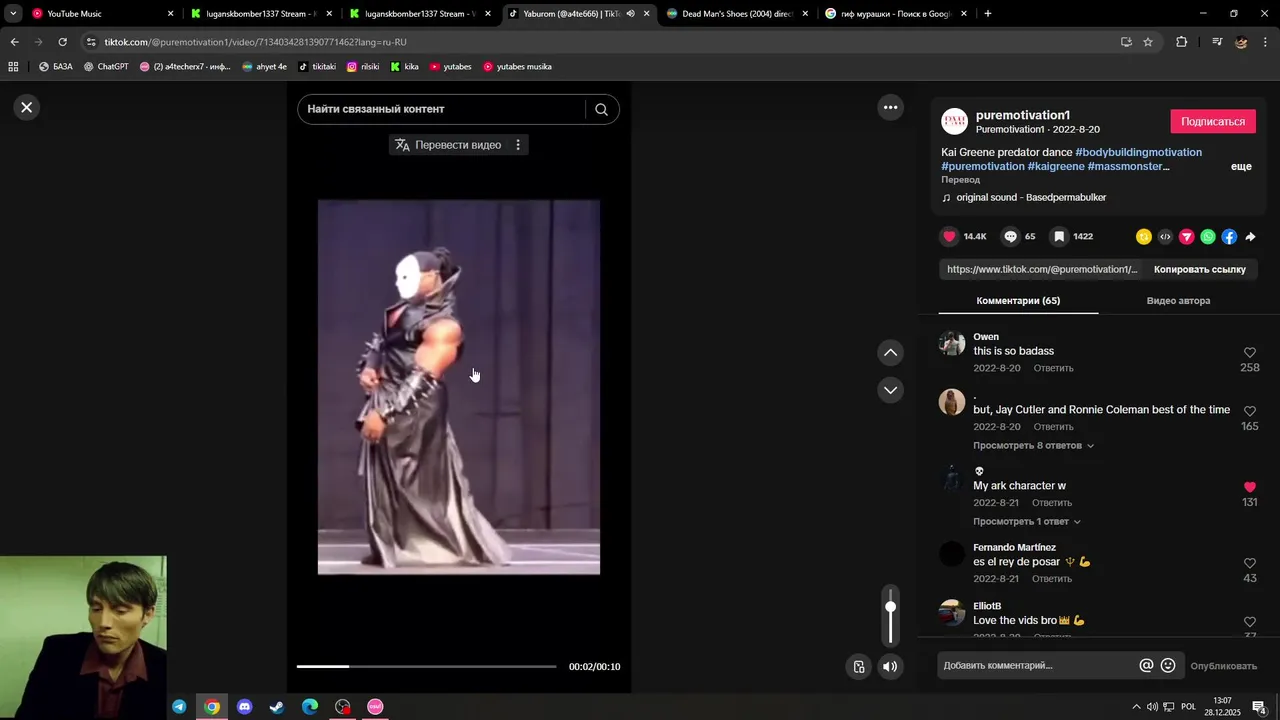Switch to Google search гиф мурашки tab
Viewport: 1280px width, 720px height.
895,14
